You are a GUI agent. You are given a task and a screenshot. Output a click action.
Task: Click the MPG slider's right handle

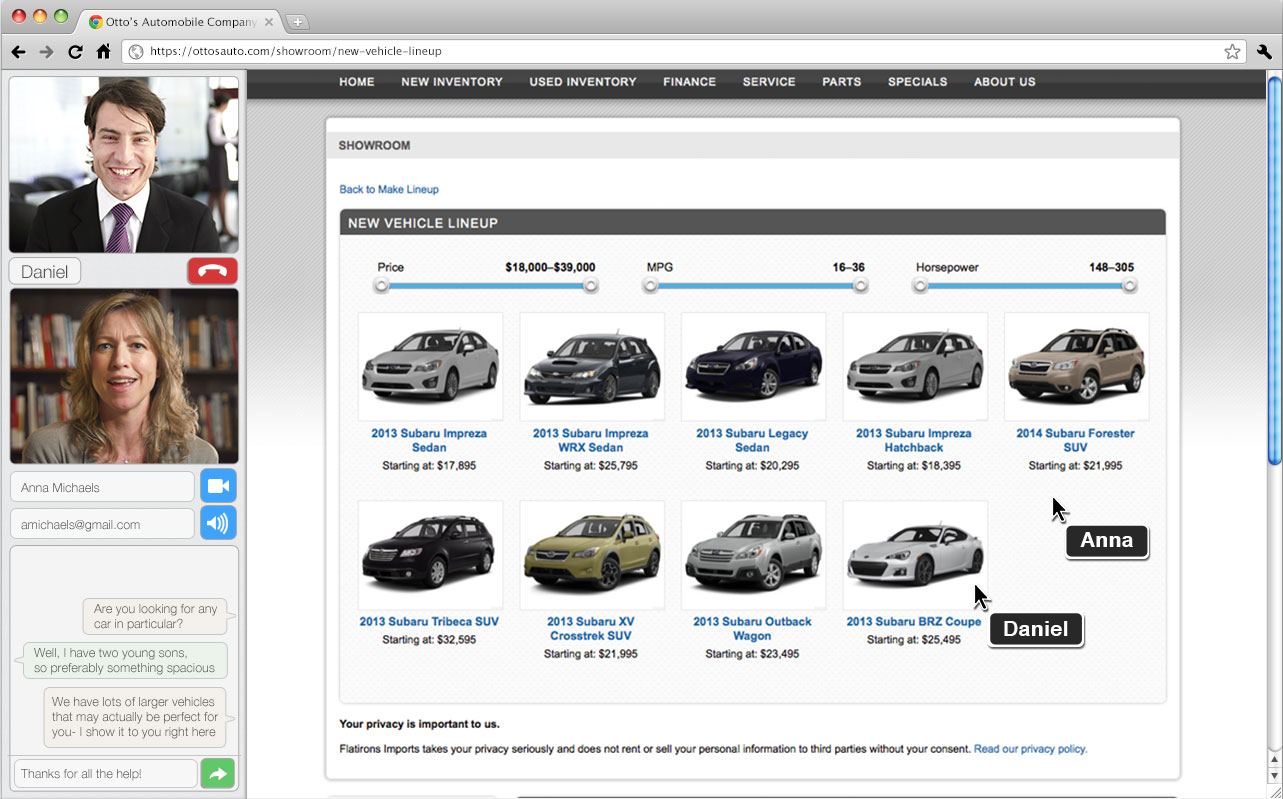coord(860,286)
